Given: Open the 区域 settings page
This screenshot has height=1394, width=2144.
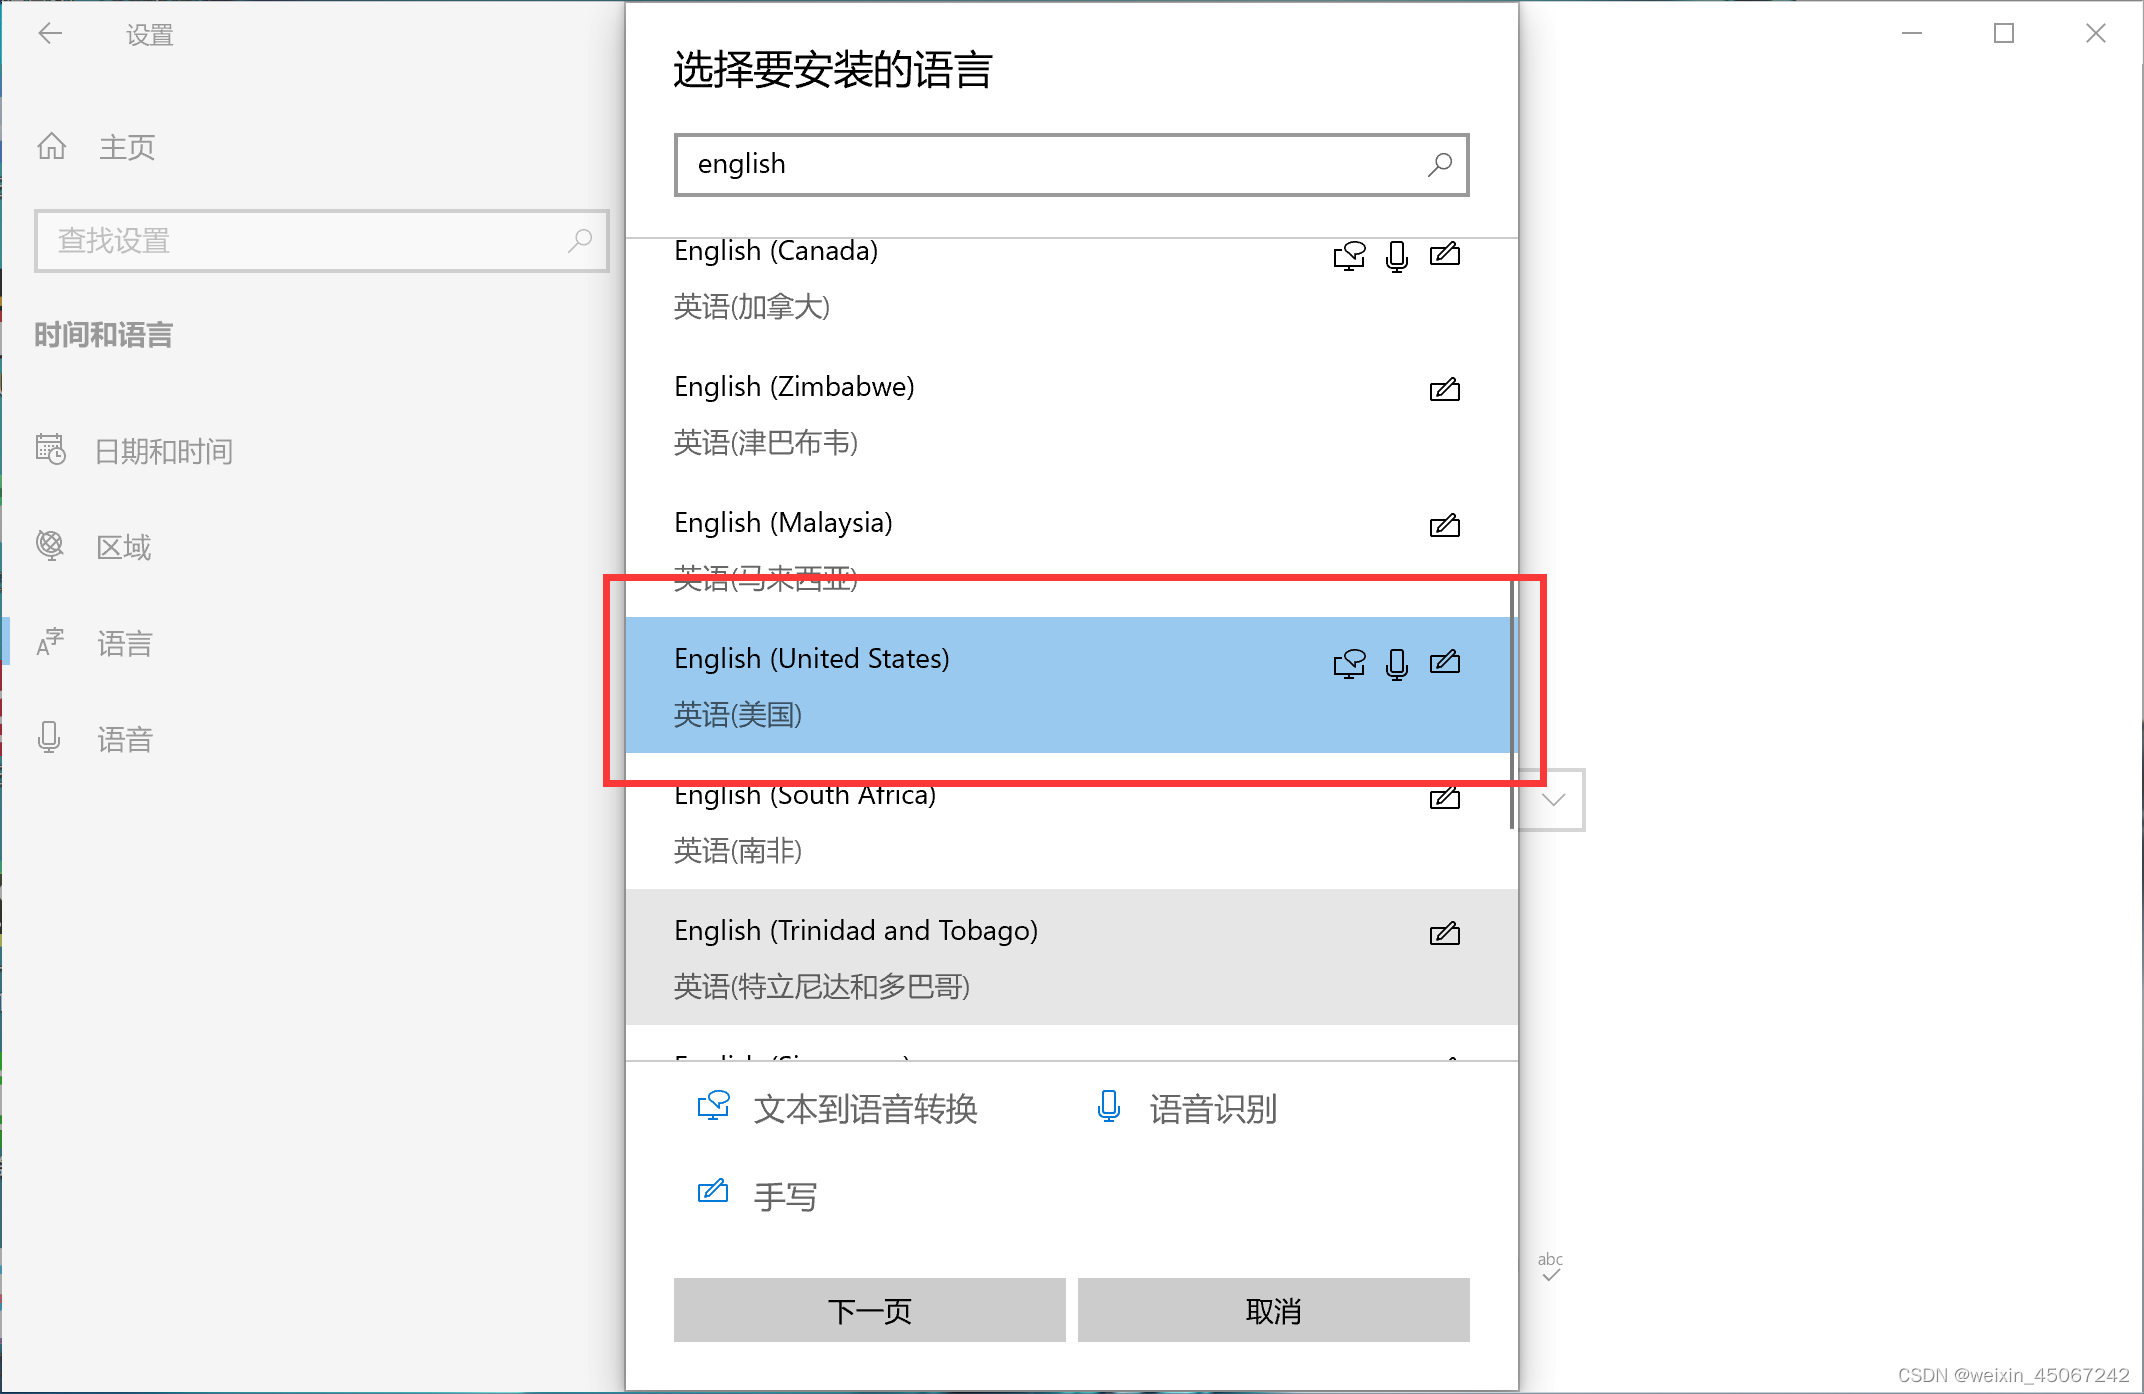Looking at the screenshot, I should tap(123, 547).
